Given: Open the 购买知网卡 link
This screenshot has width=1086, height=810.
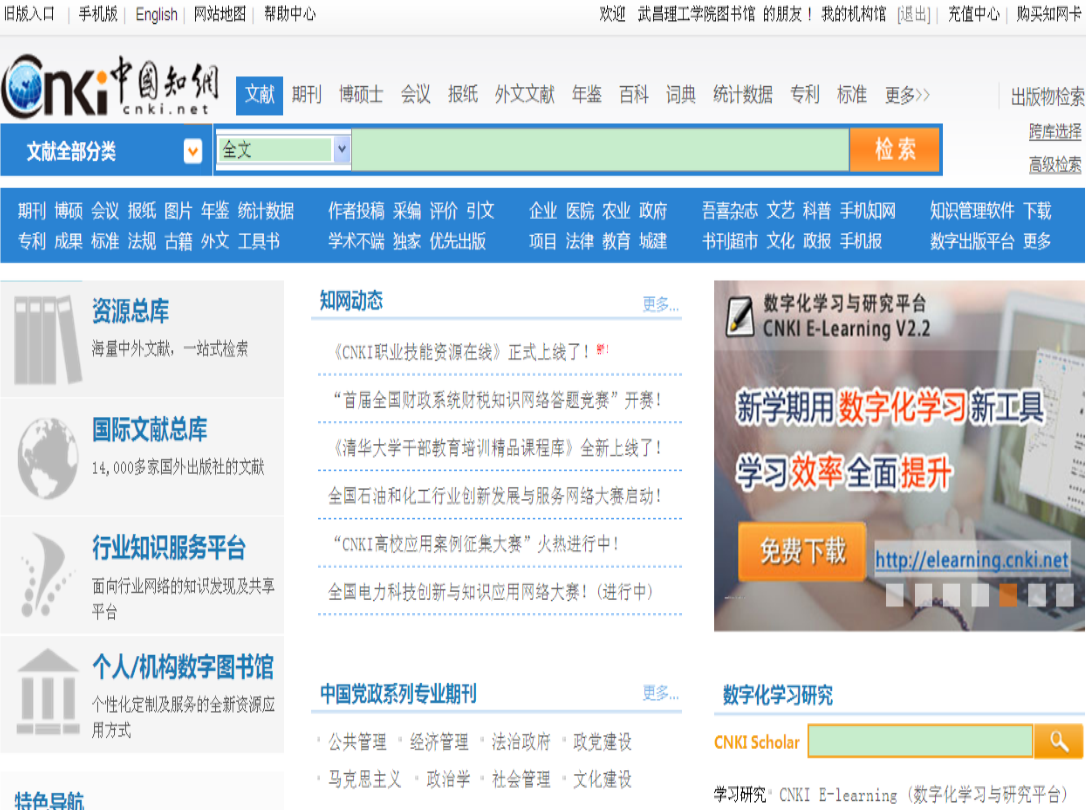Looking at the screenshot, I should click(1049, 14).
